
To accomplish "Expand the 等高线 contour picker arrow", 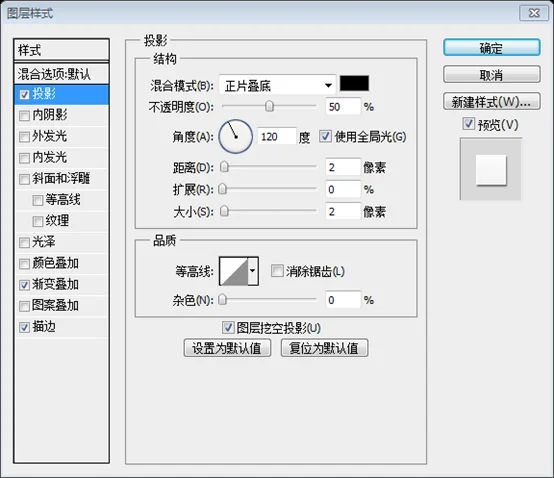I will tap(253, 271).
